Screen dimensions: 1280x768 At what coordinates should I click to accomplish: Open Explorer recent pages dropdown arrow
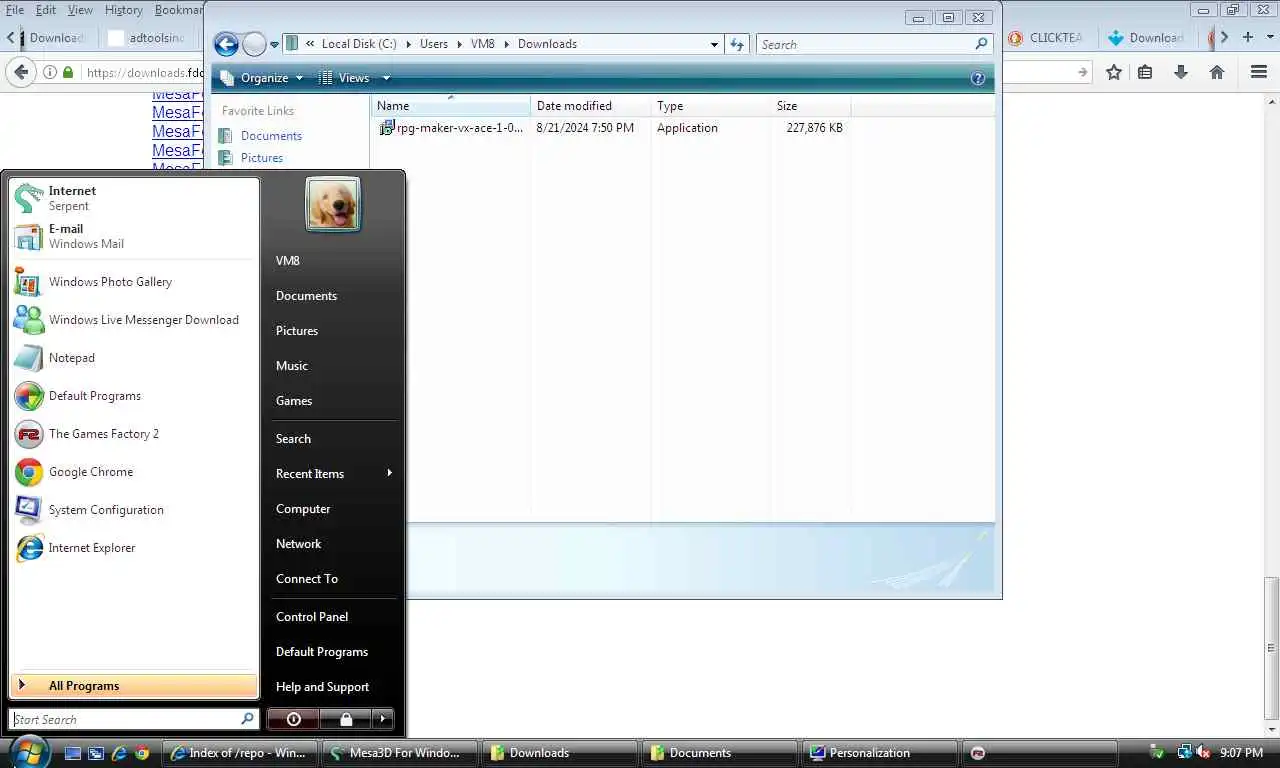[x=274, y=45]
